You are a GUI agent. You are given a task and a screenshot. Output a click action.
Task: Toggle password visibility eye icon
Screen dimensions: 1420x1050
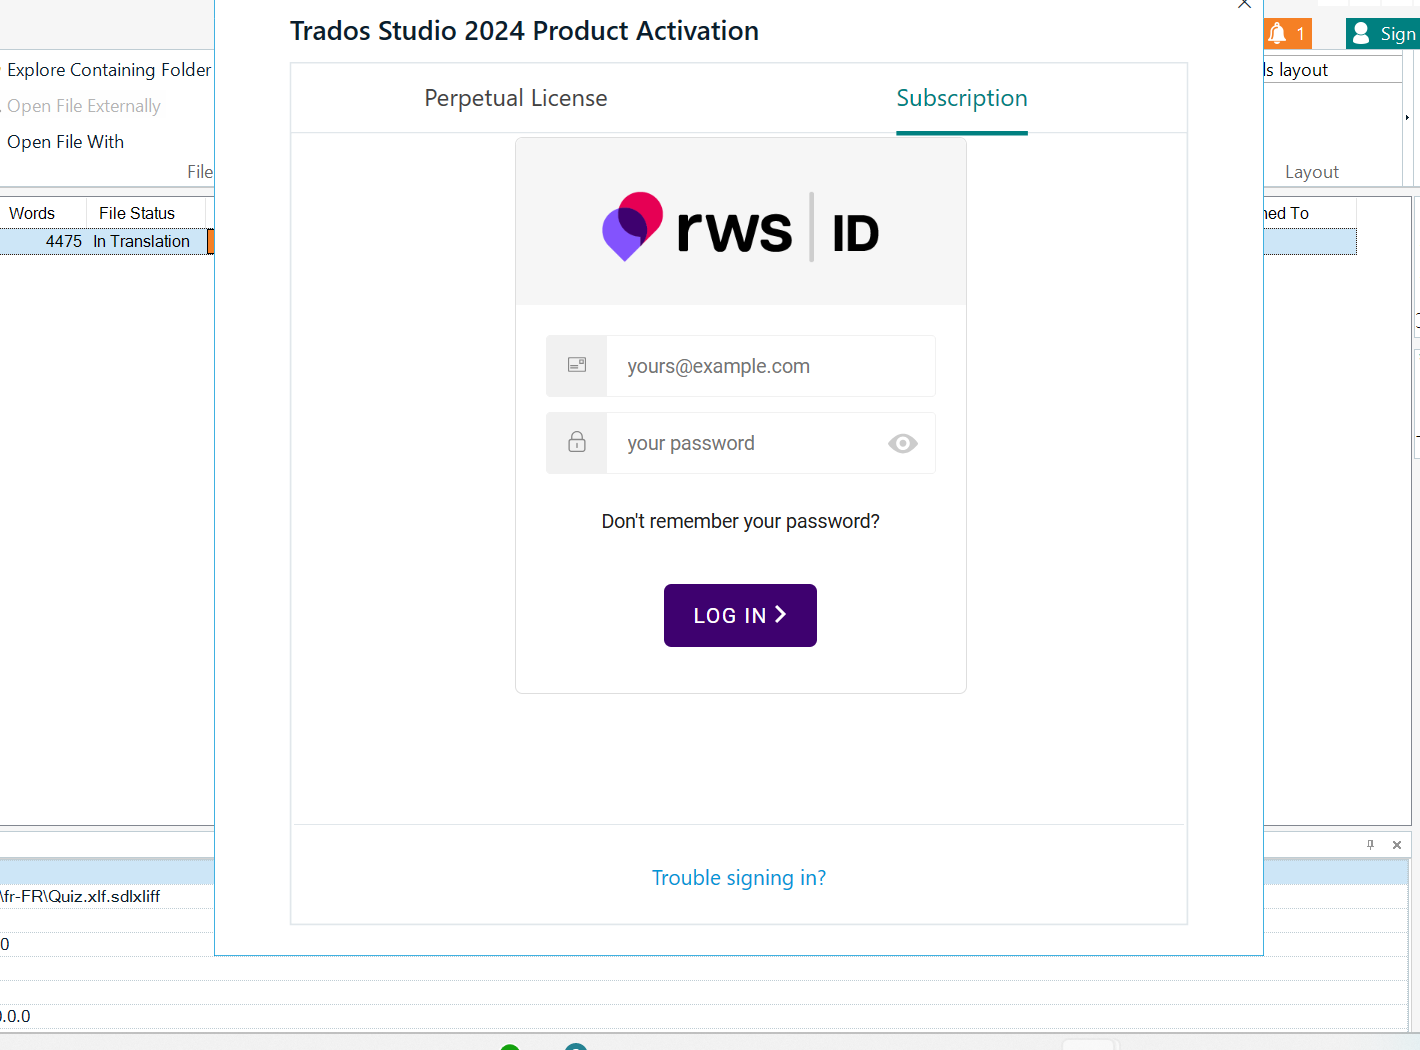tap(902, 443)
